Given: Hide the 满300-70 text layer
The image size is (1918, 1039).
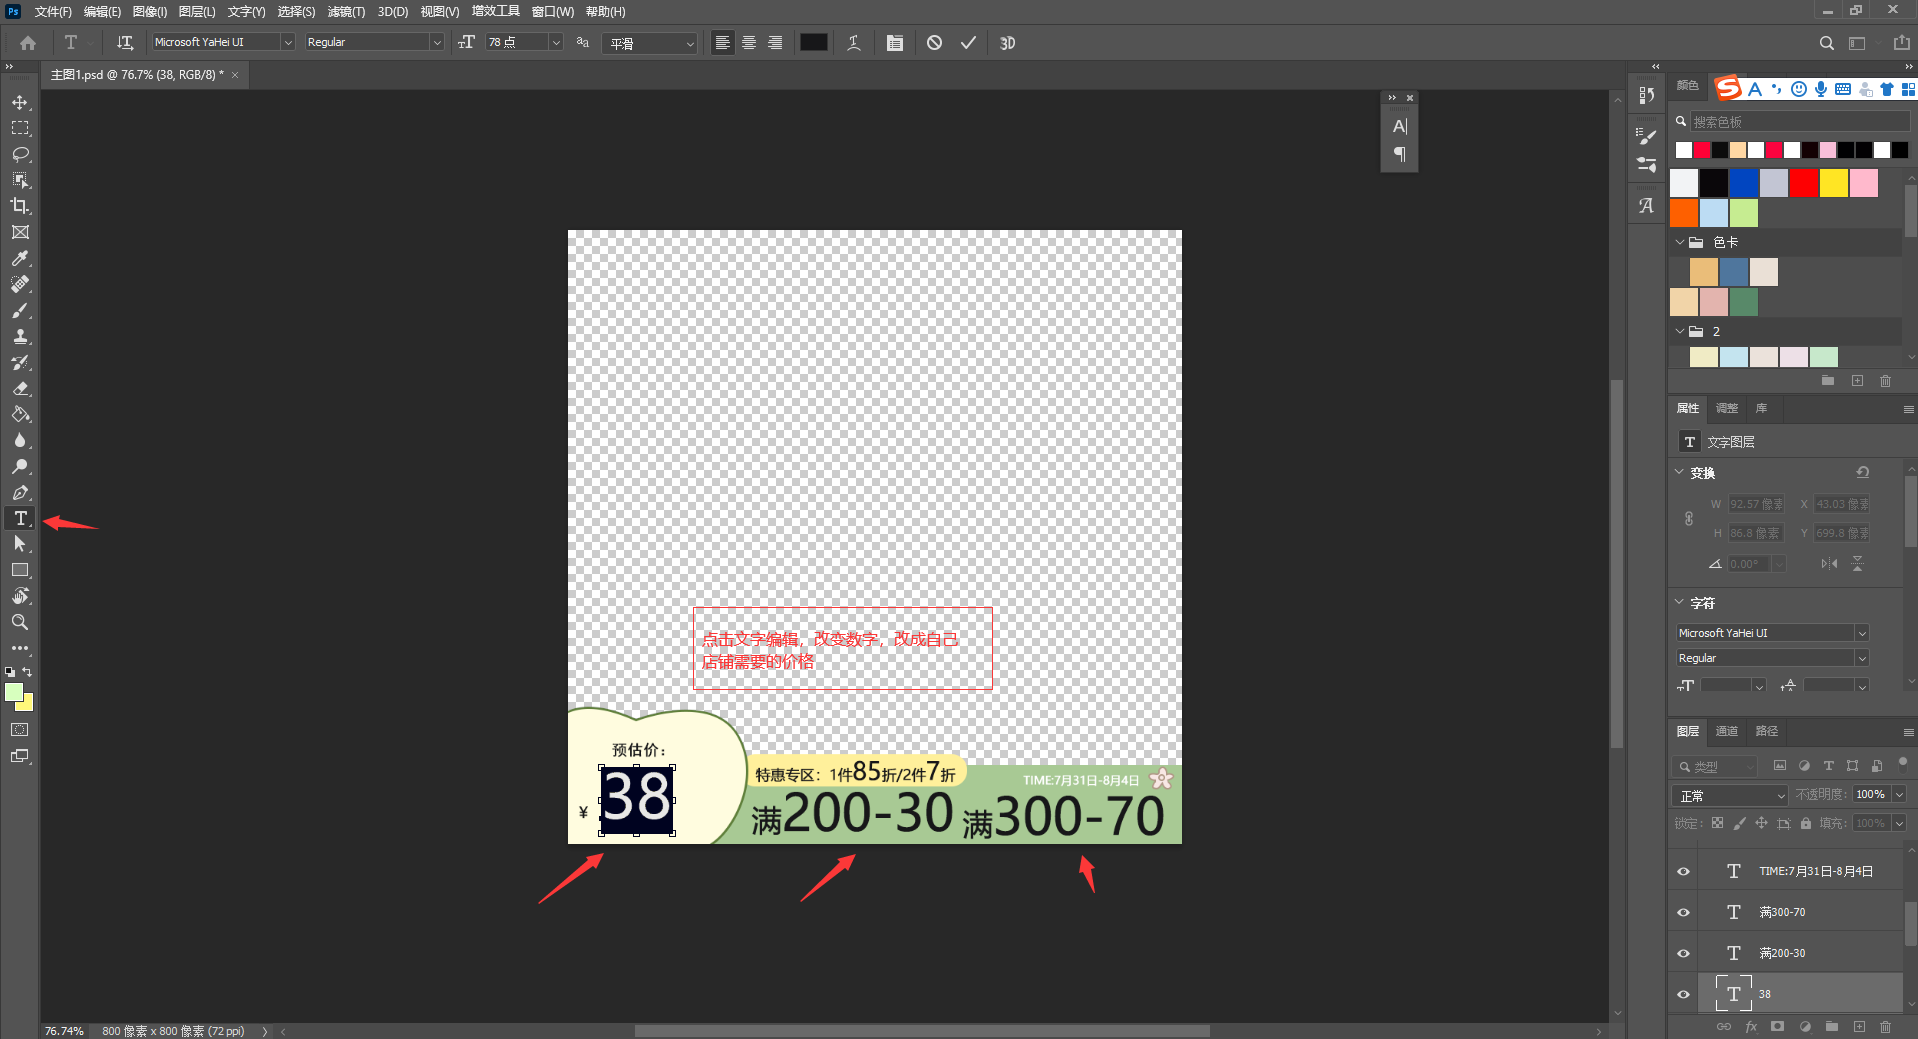Looking at the screenshot, I should tap(1683, 912).
